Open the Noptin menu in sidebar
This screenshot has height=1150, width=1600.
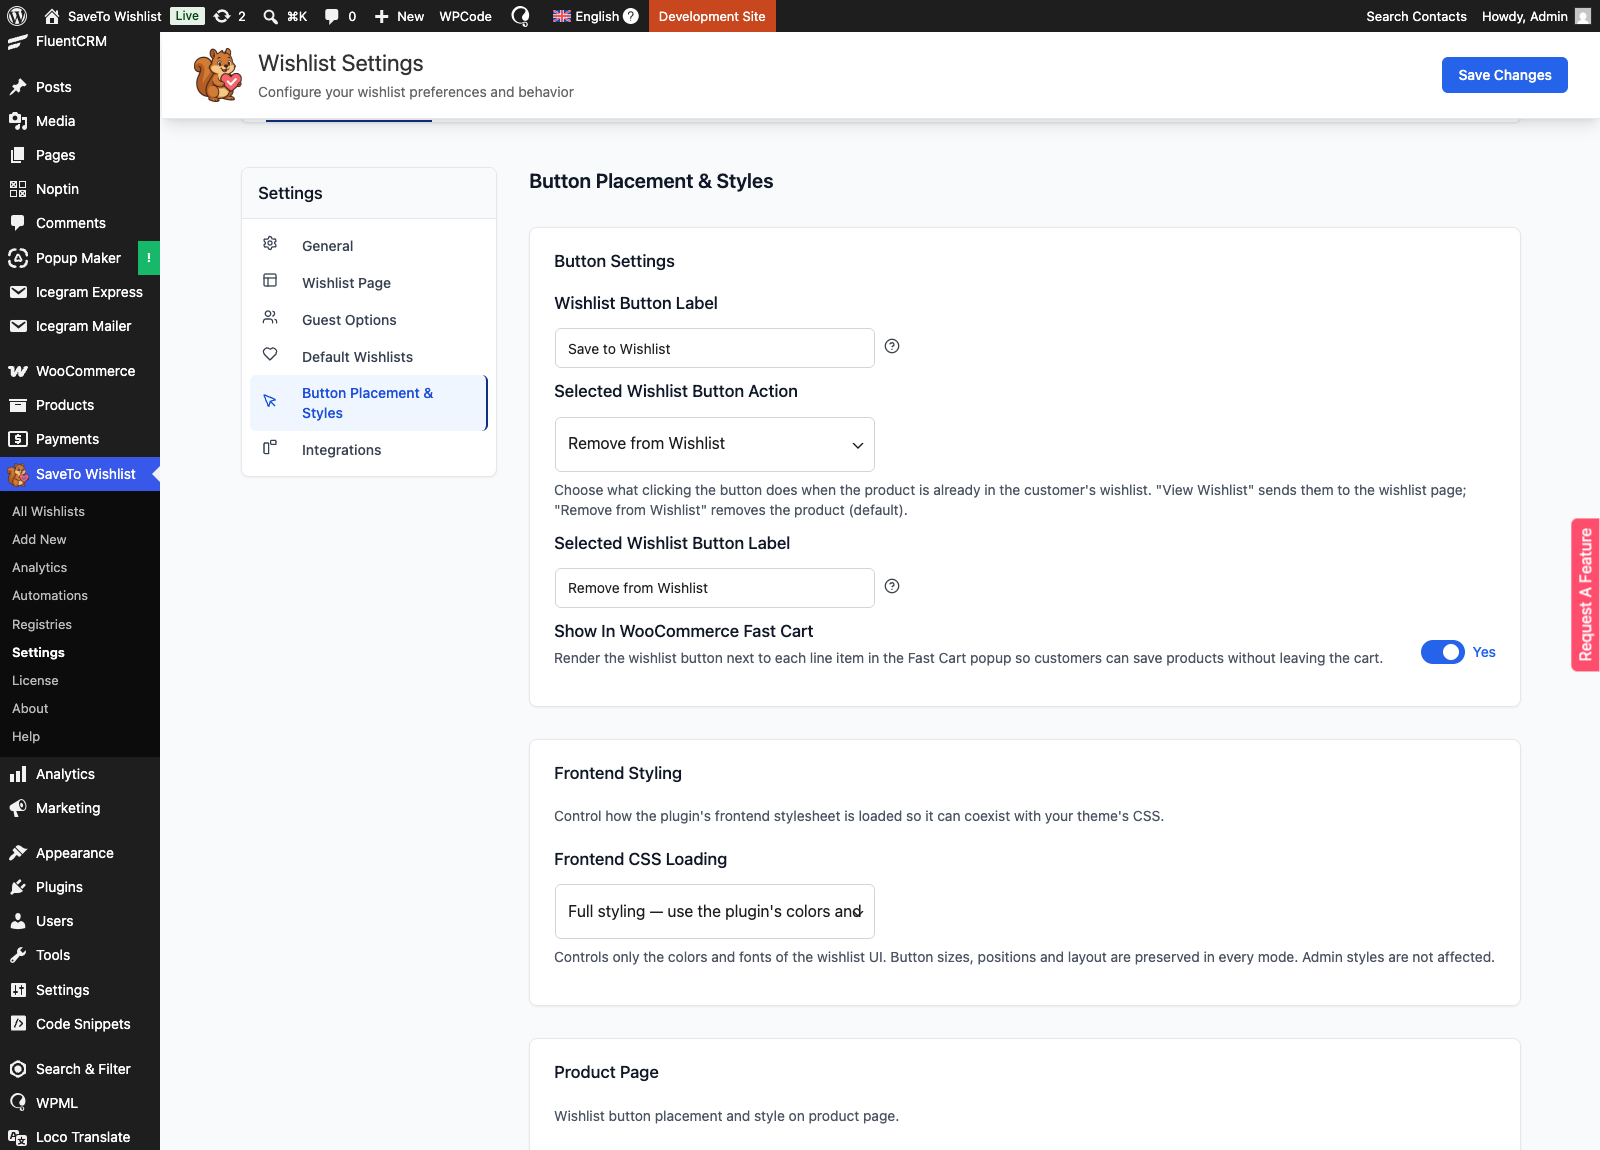tap(80, 189)
